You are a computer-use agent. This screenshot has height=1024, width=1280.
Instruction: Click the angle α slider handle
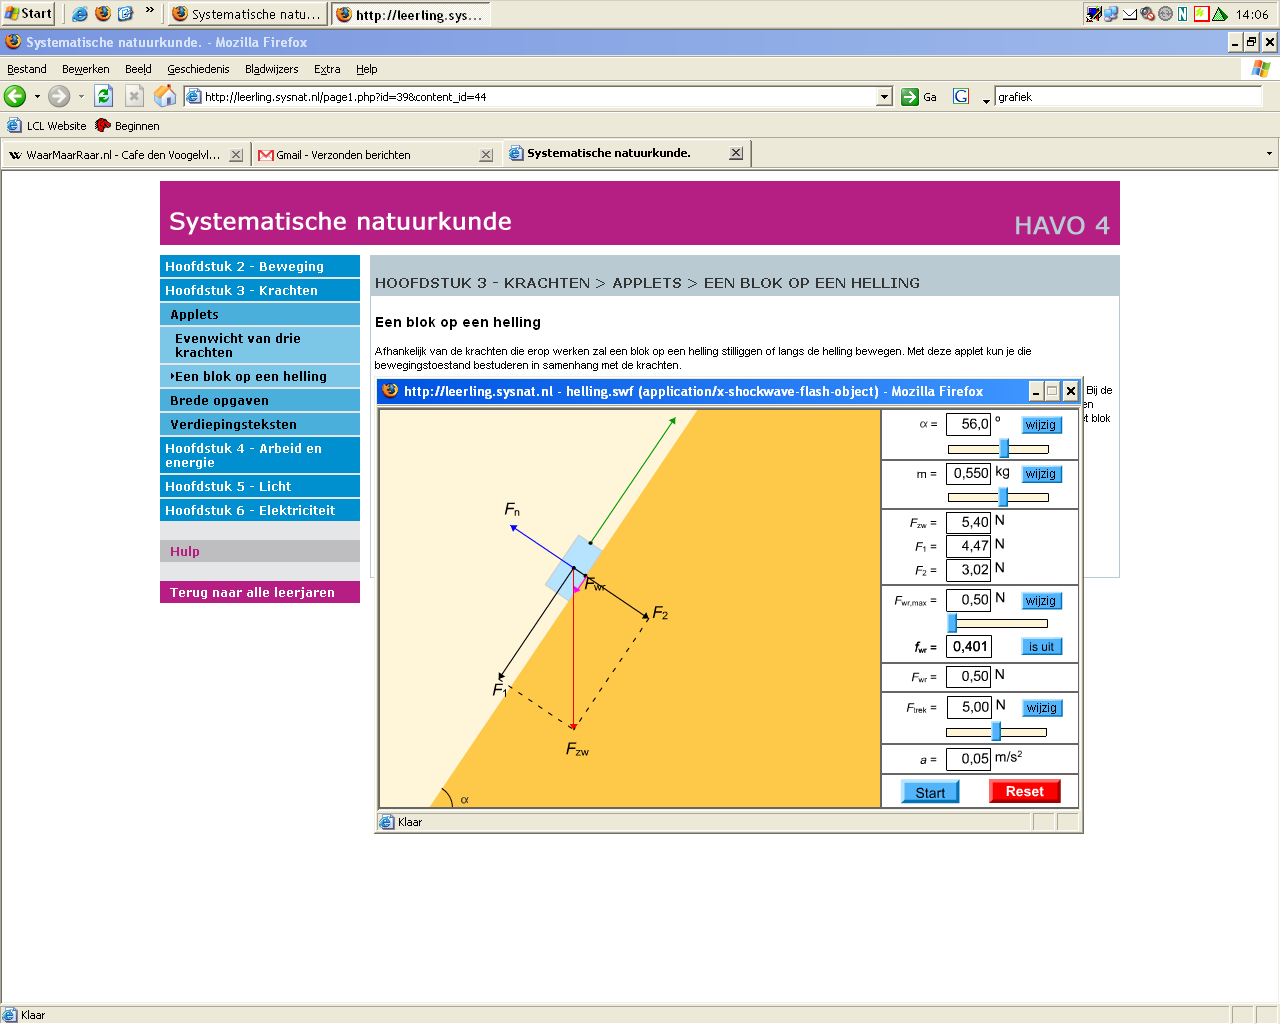1004,449
